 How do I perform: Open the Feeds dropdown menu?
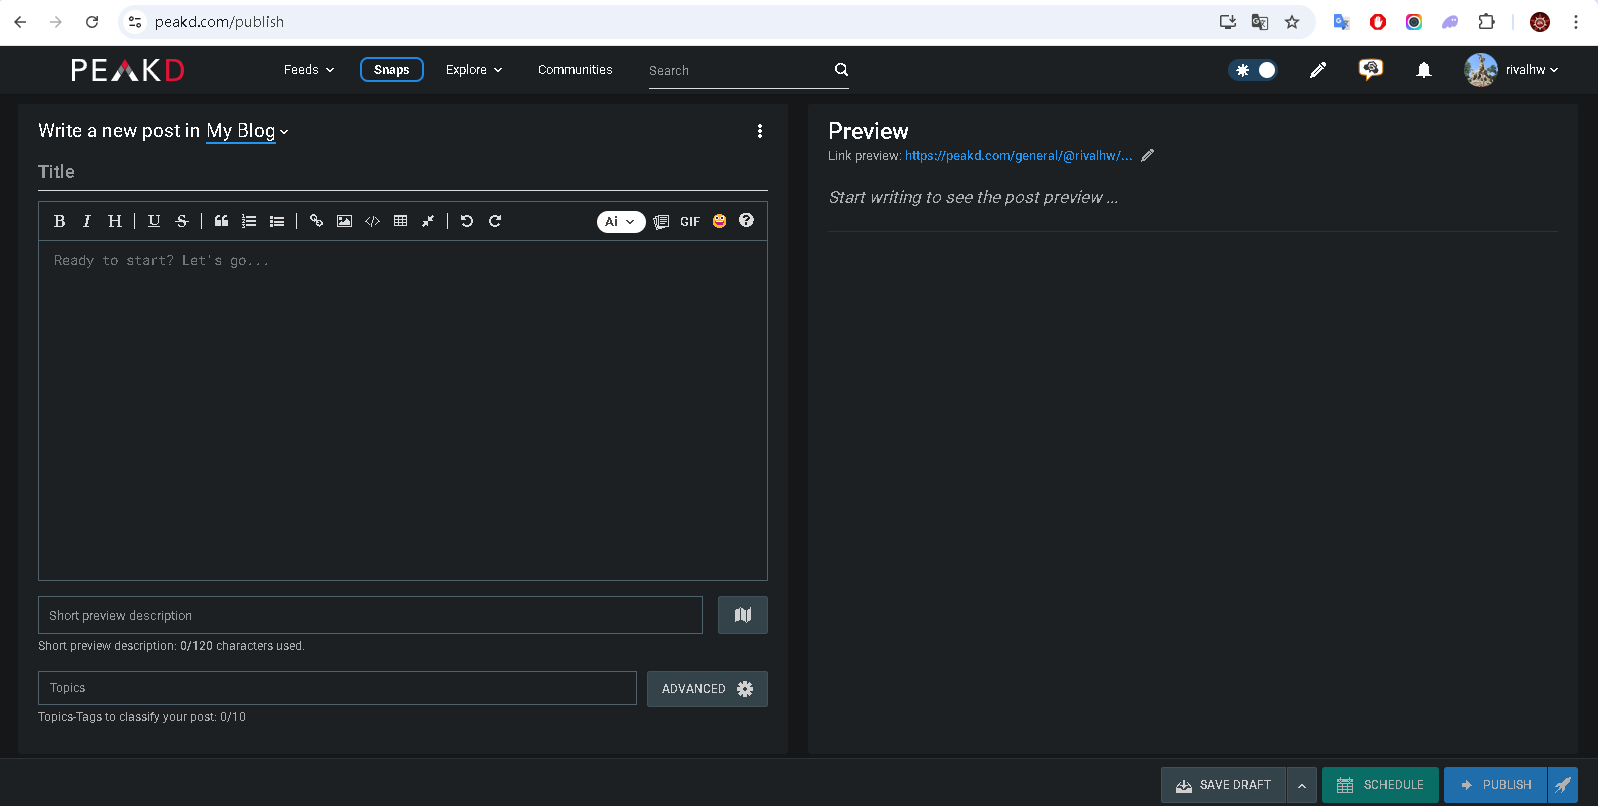point(309,70)
